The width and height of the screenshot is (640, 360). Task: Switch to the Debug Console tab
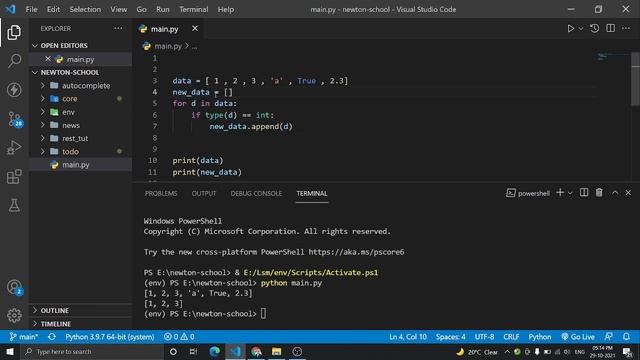click(256, 193)
